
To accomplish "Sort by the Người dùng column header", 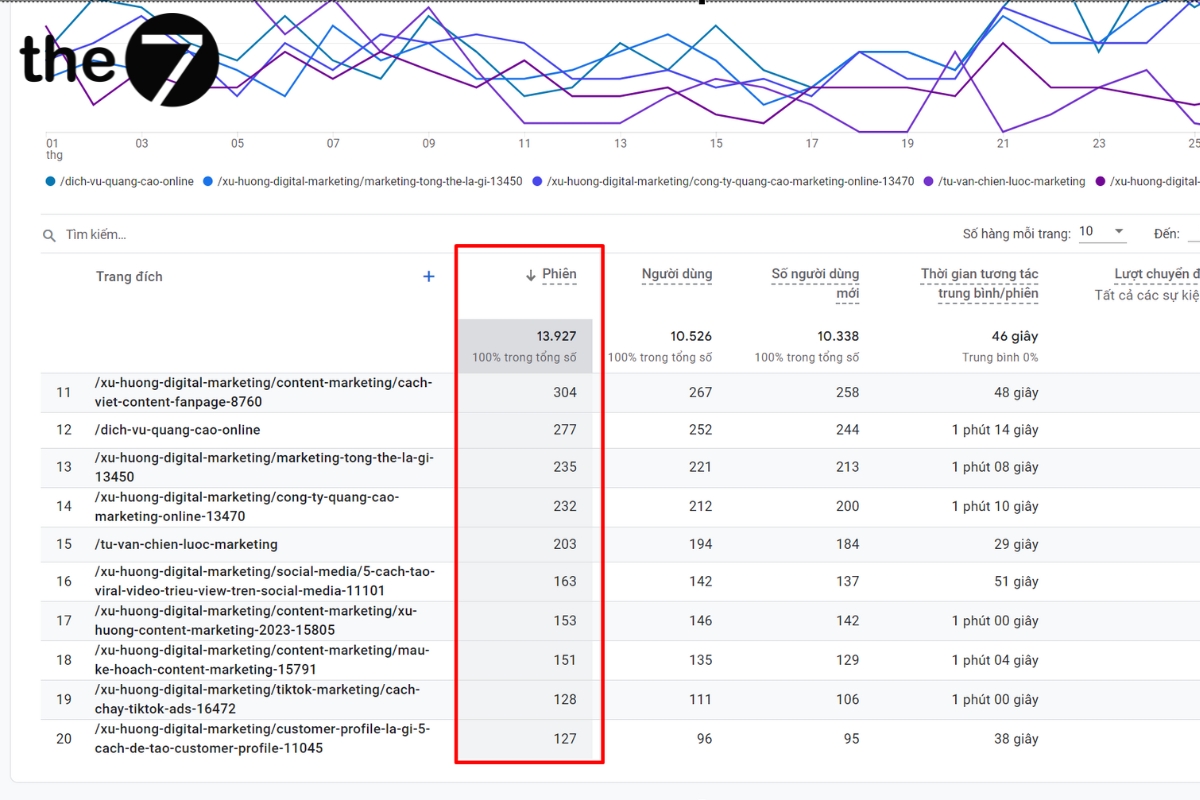I will point(677,273).
